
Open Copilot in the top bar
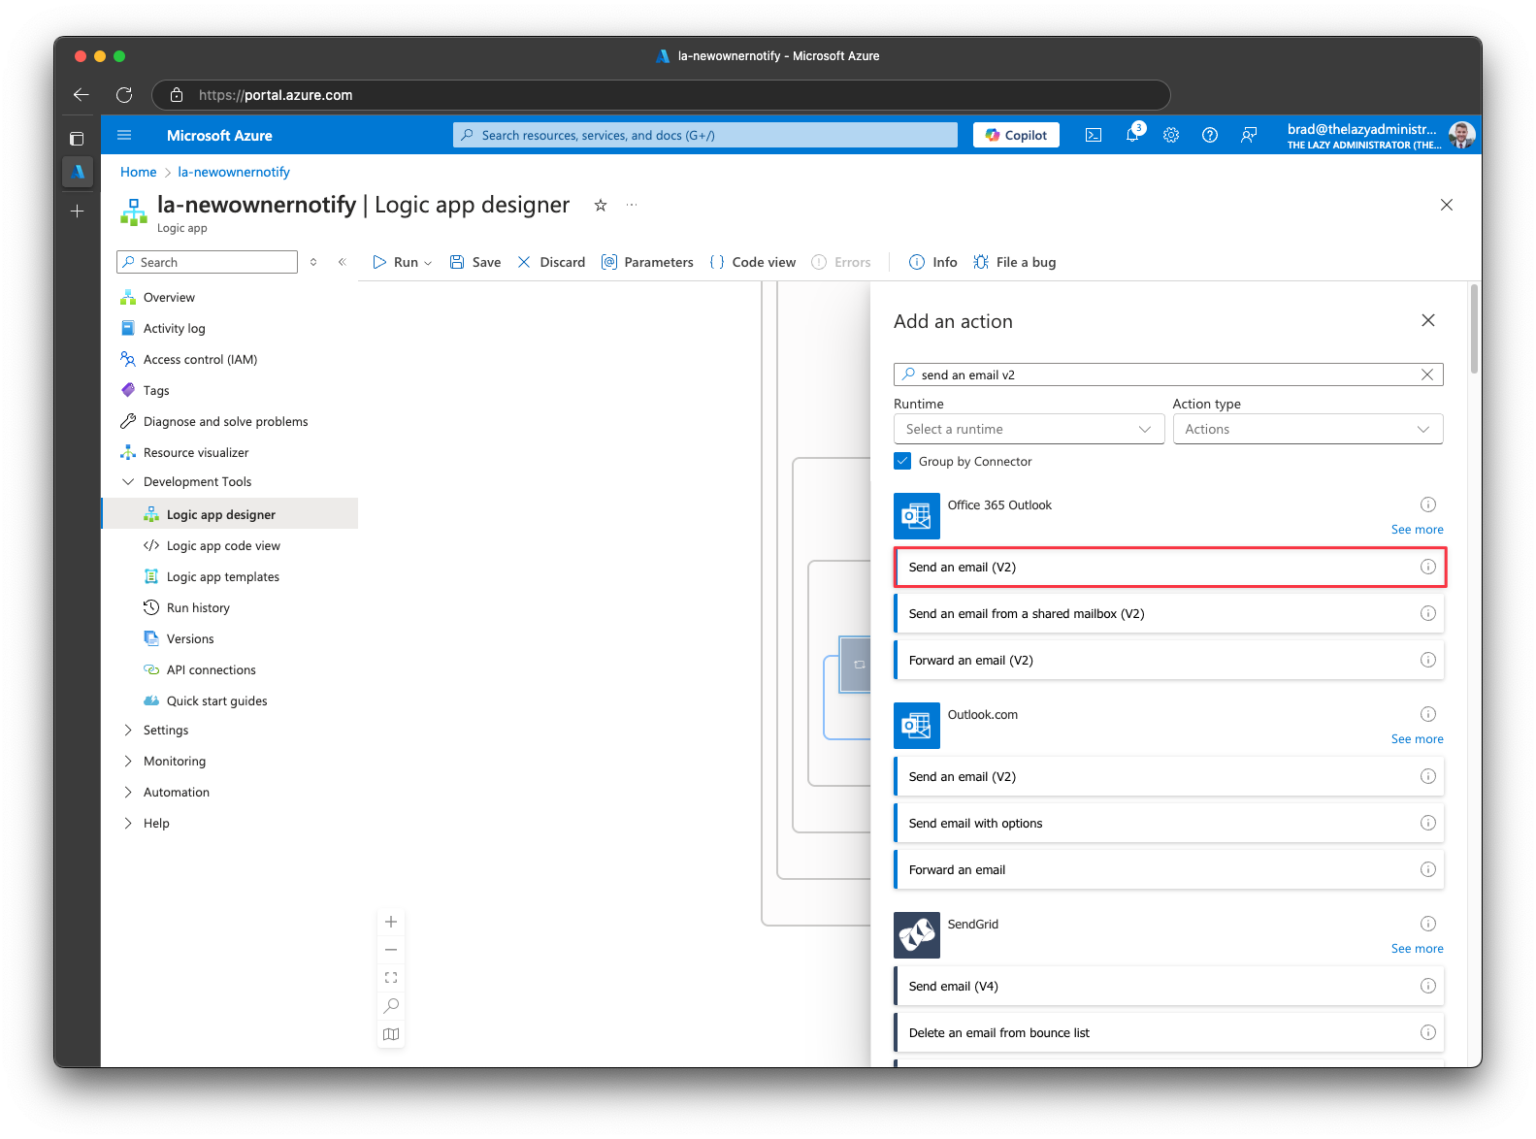(x=1016, y=135)
